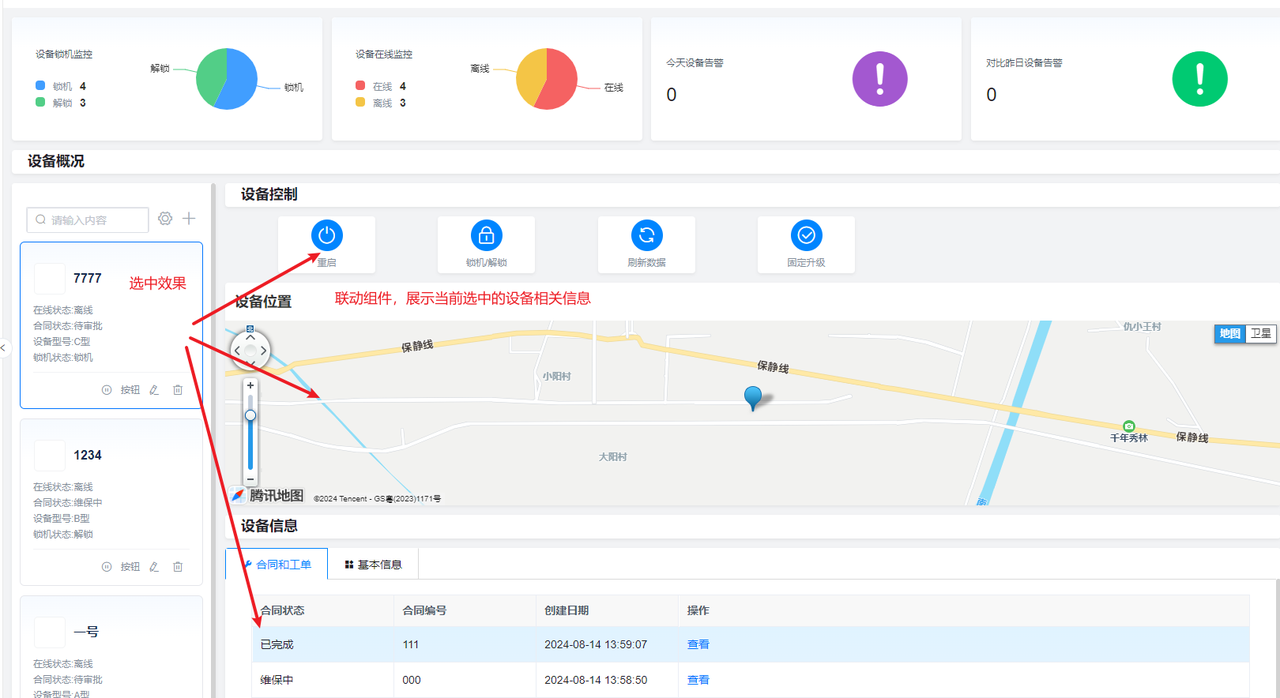The width and height of the screenshot is (1280, 698).
Task: Click the 锁机/解锁 padlock icon
Action: click(486, 236)
